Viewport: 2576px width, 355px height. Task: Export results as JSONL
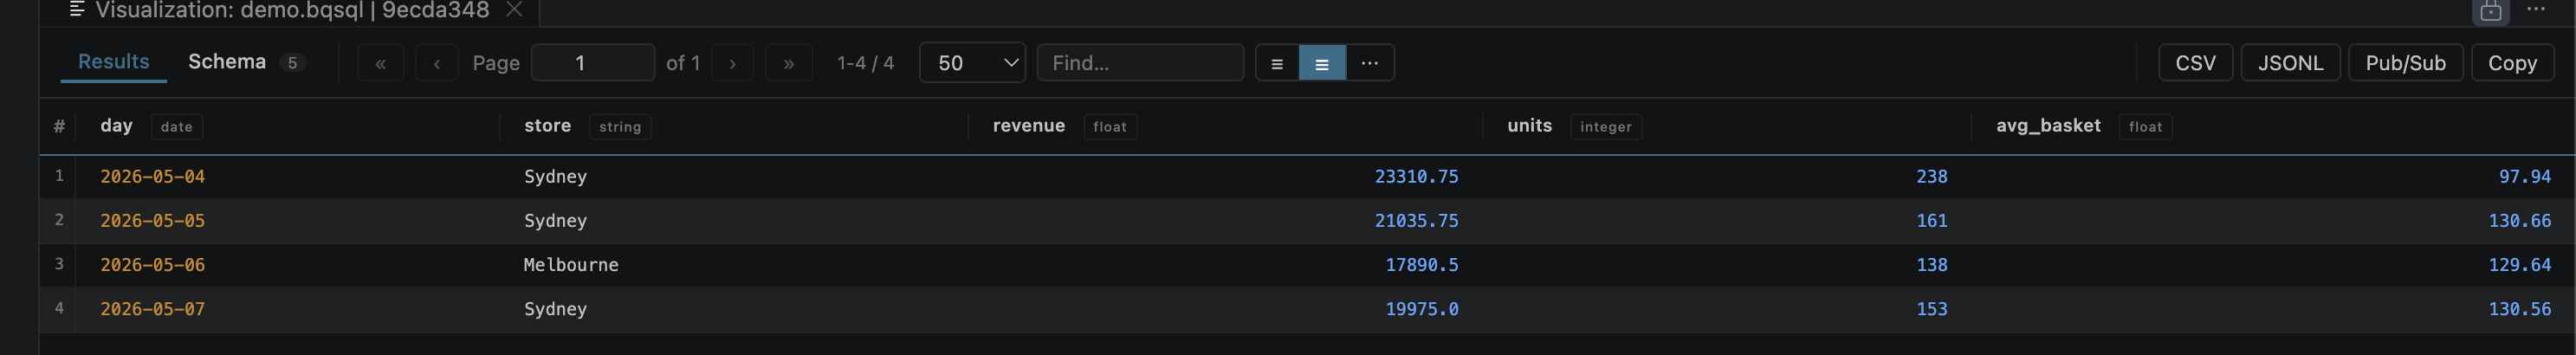coord(2290,63)
